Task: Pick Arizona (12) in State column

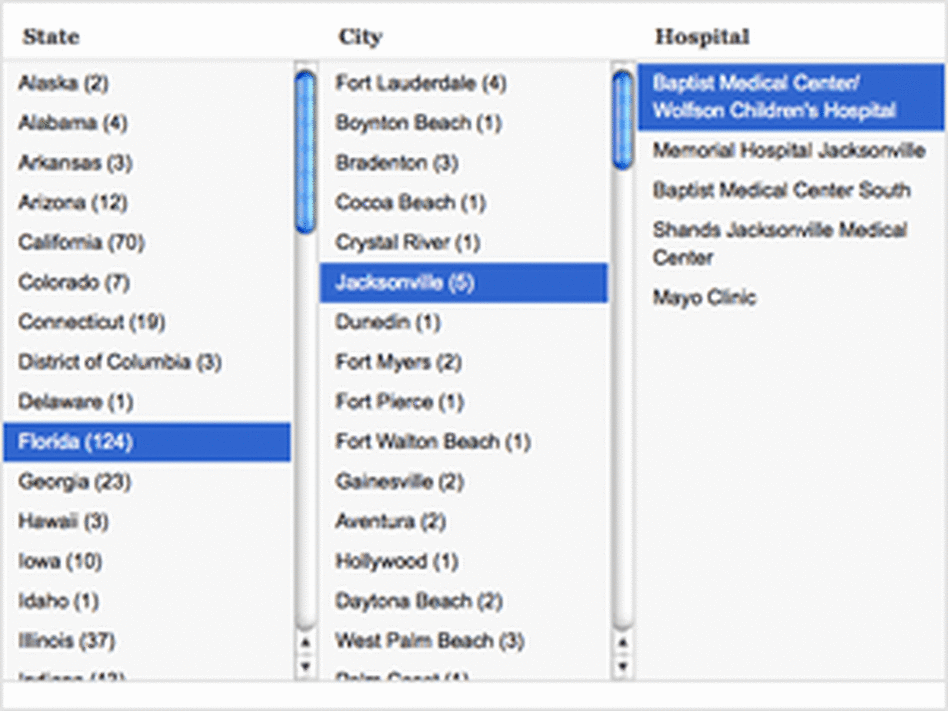Action: pyautogui.click(x=147, y=203)
